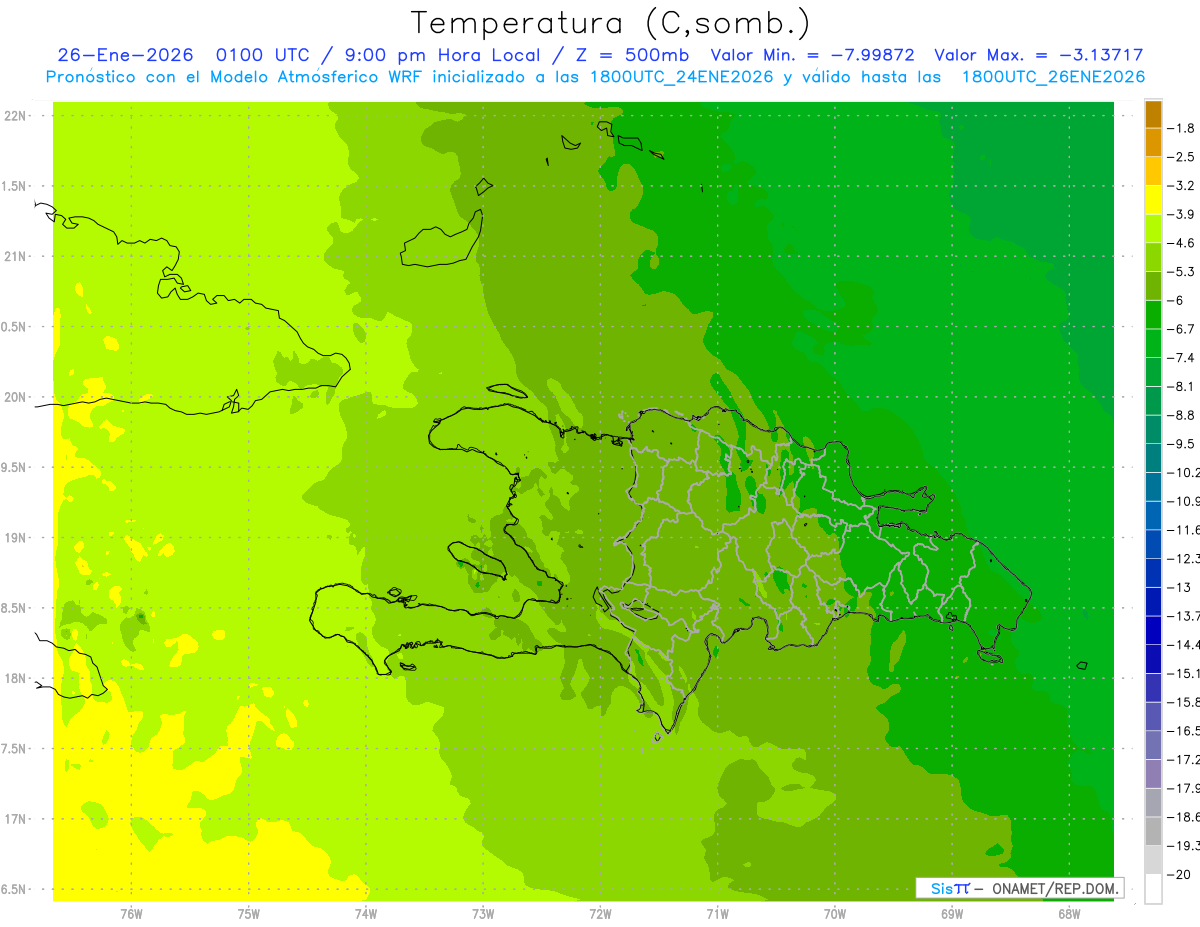Click the "75W" longitude axis label
Image resolution: width=1200 pixels, height=927 pixels.
[x=249, y=914]
